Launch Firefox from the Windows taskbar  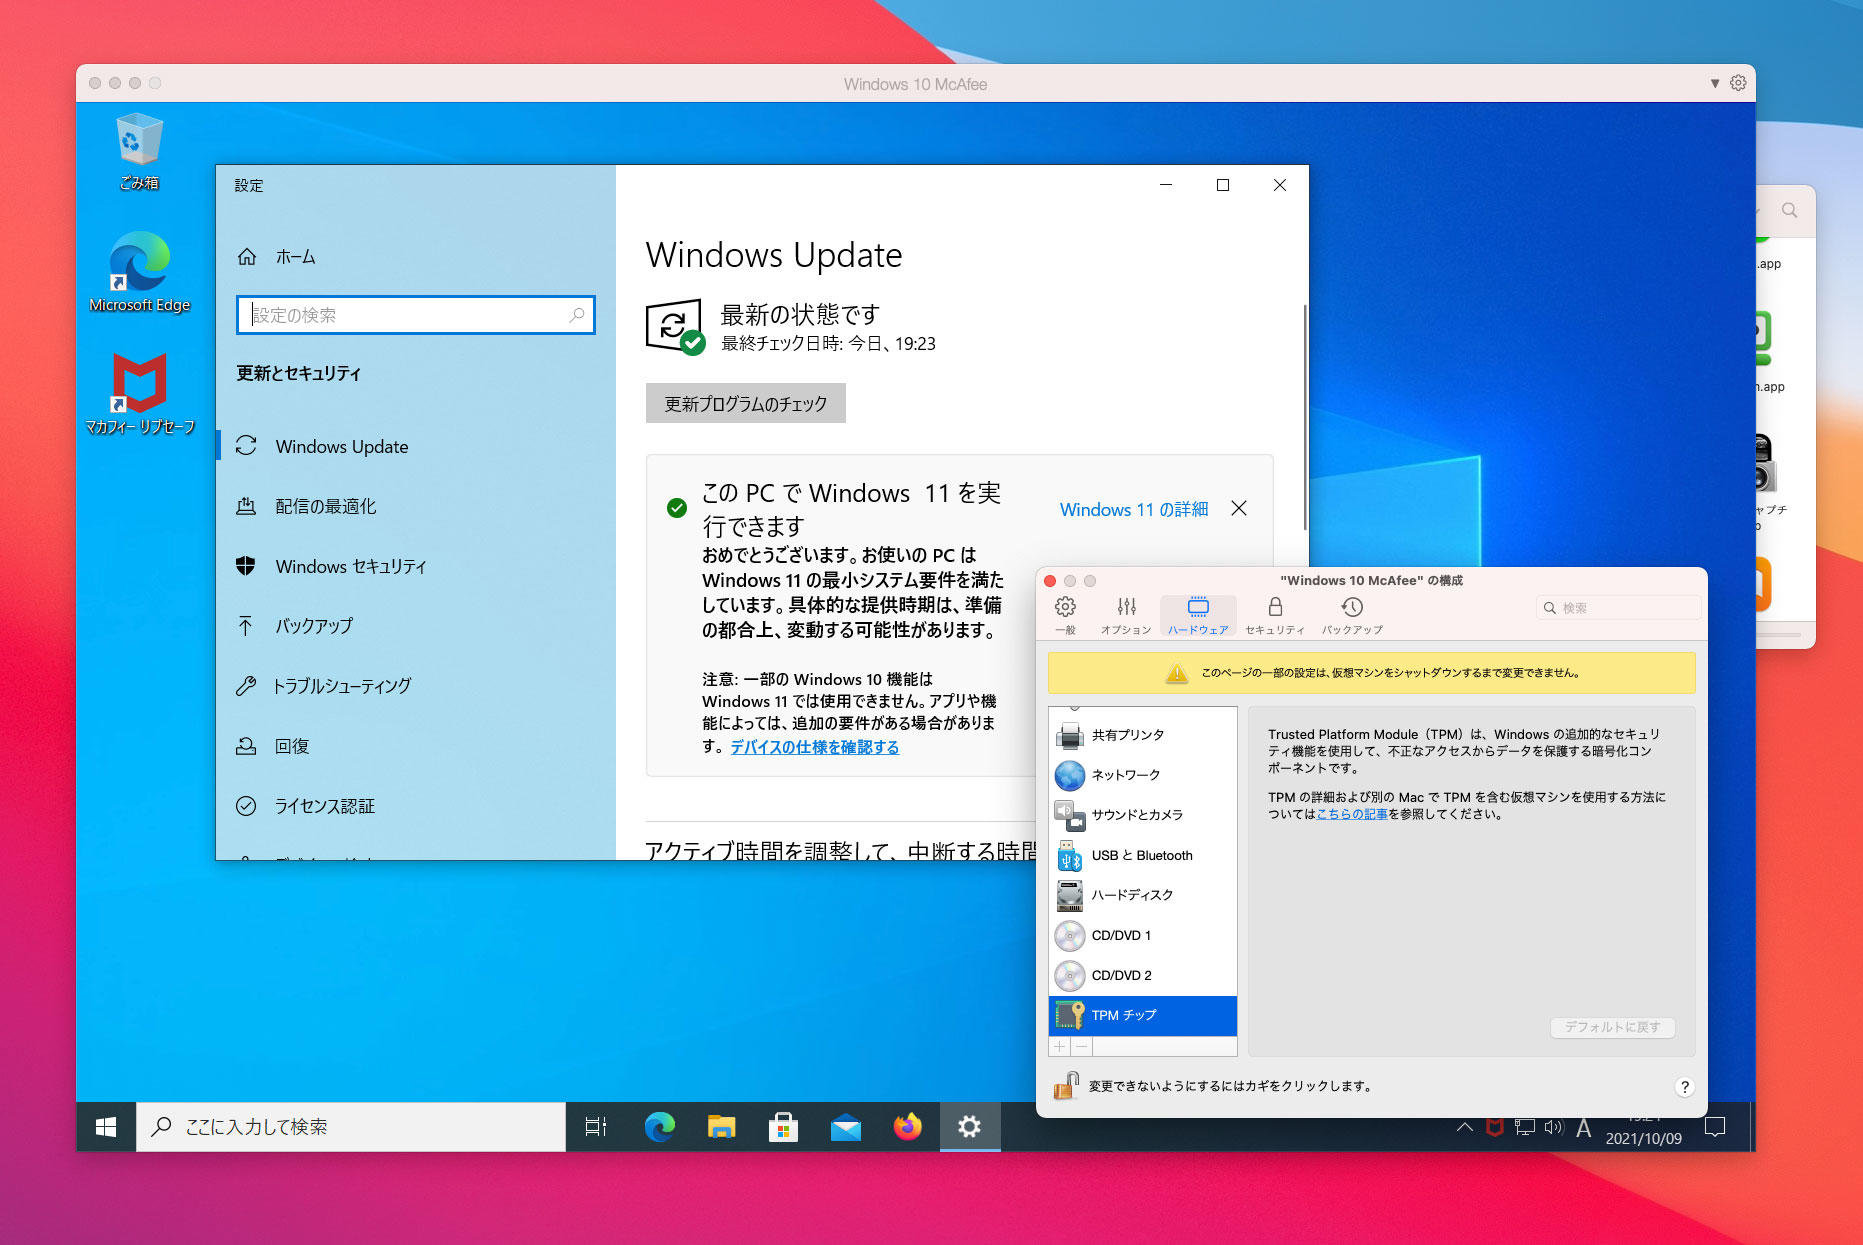[x=907, y=1127]
